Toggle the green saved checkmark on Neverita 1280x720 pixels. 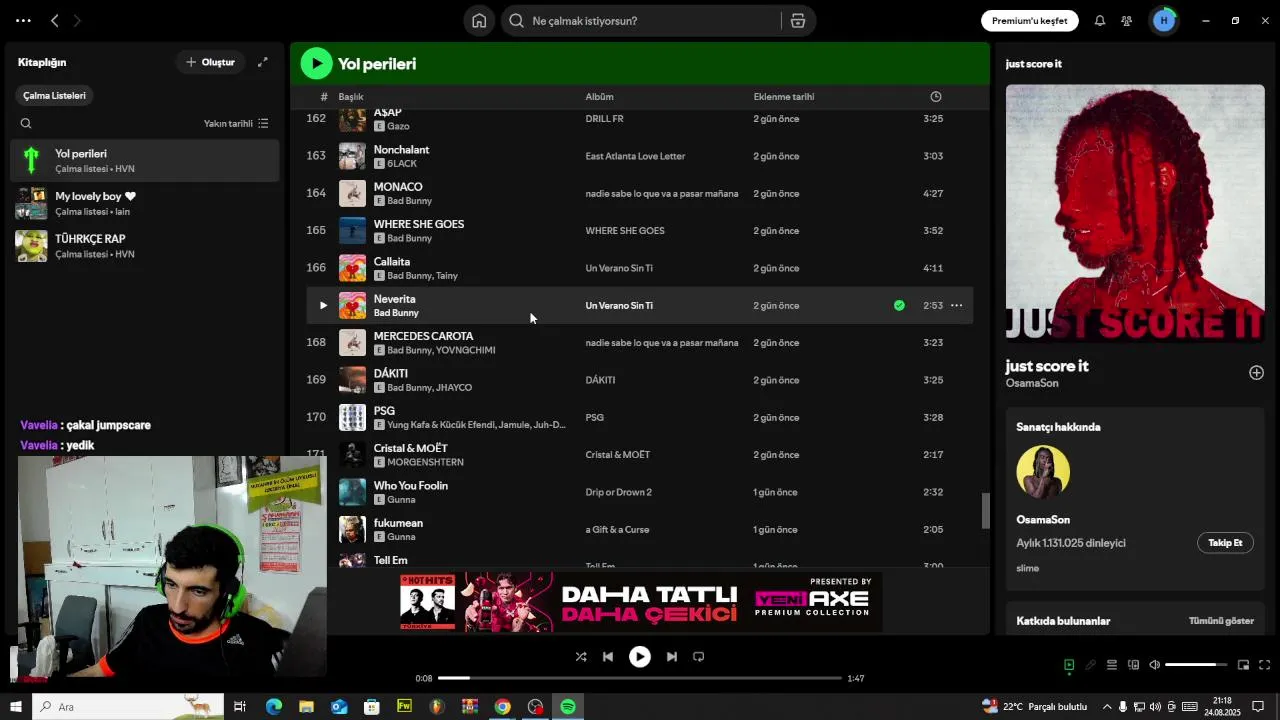(899, 306)
